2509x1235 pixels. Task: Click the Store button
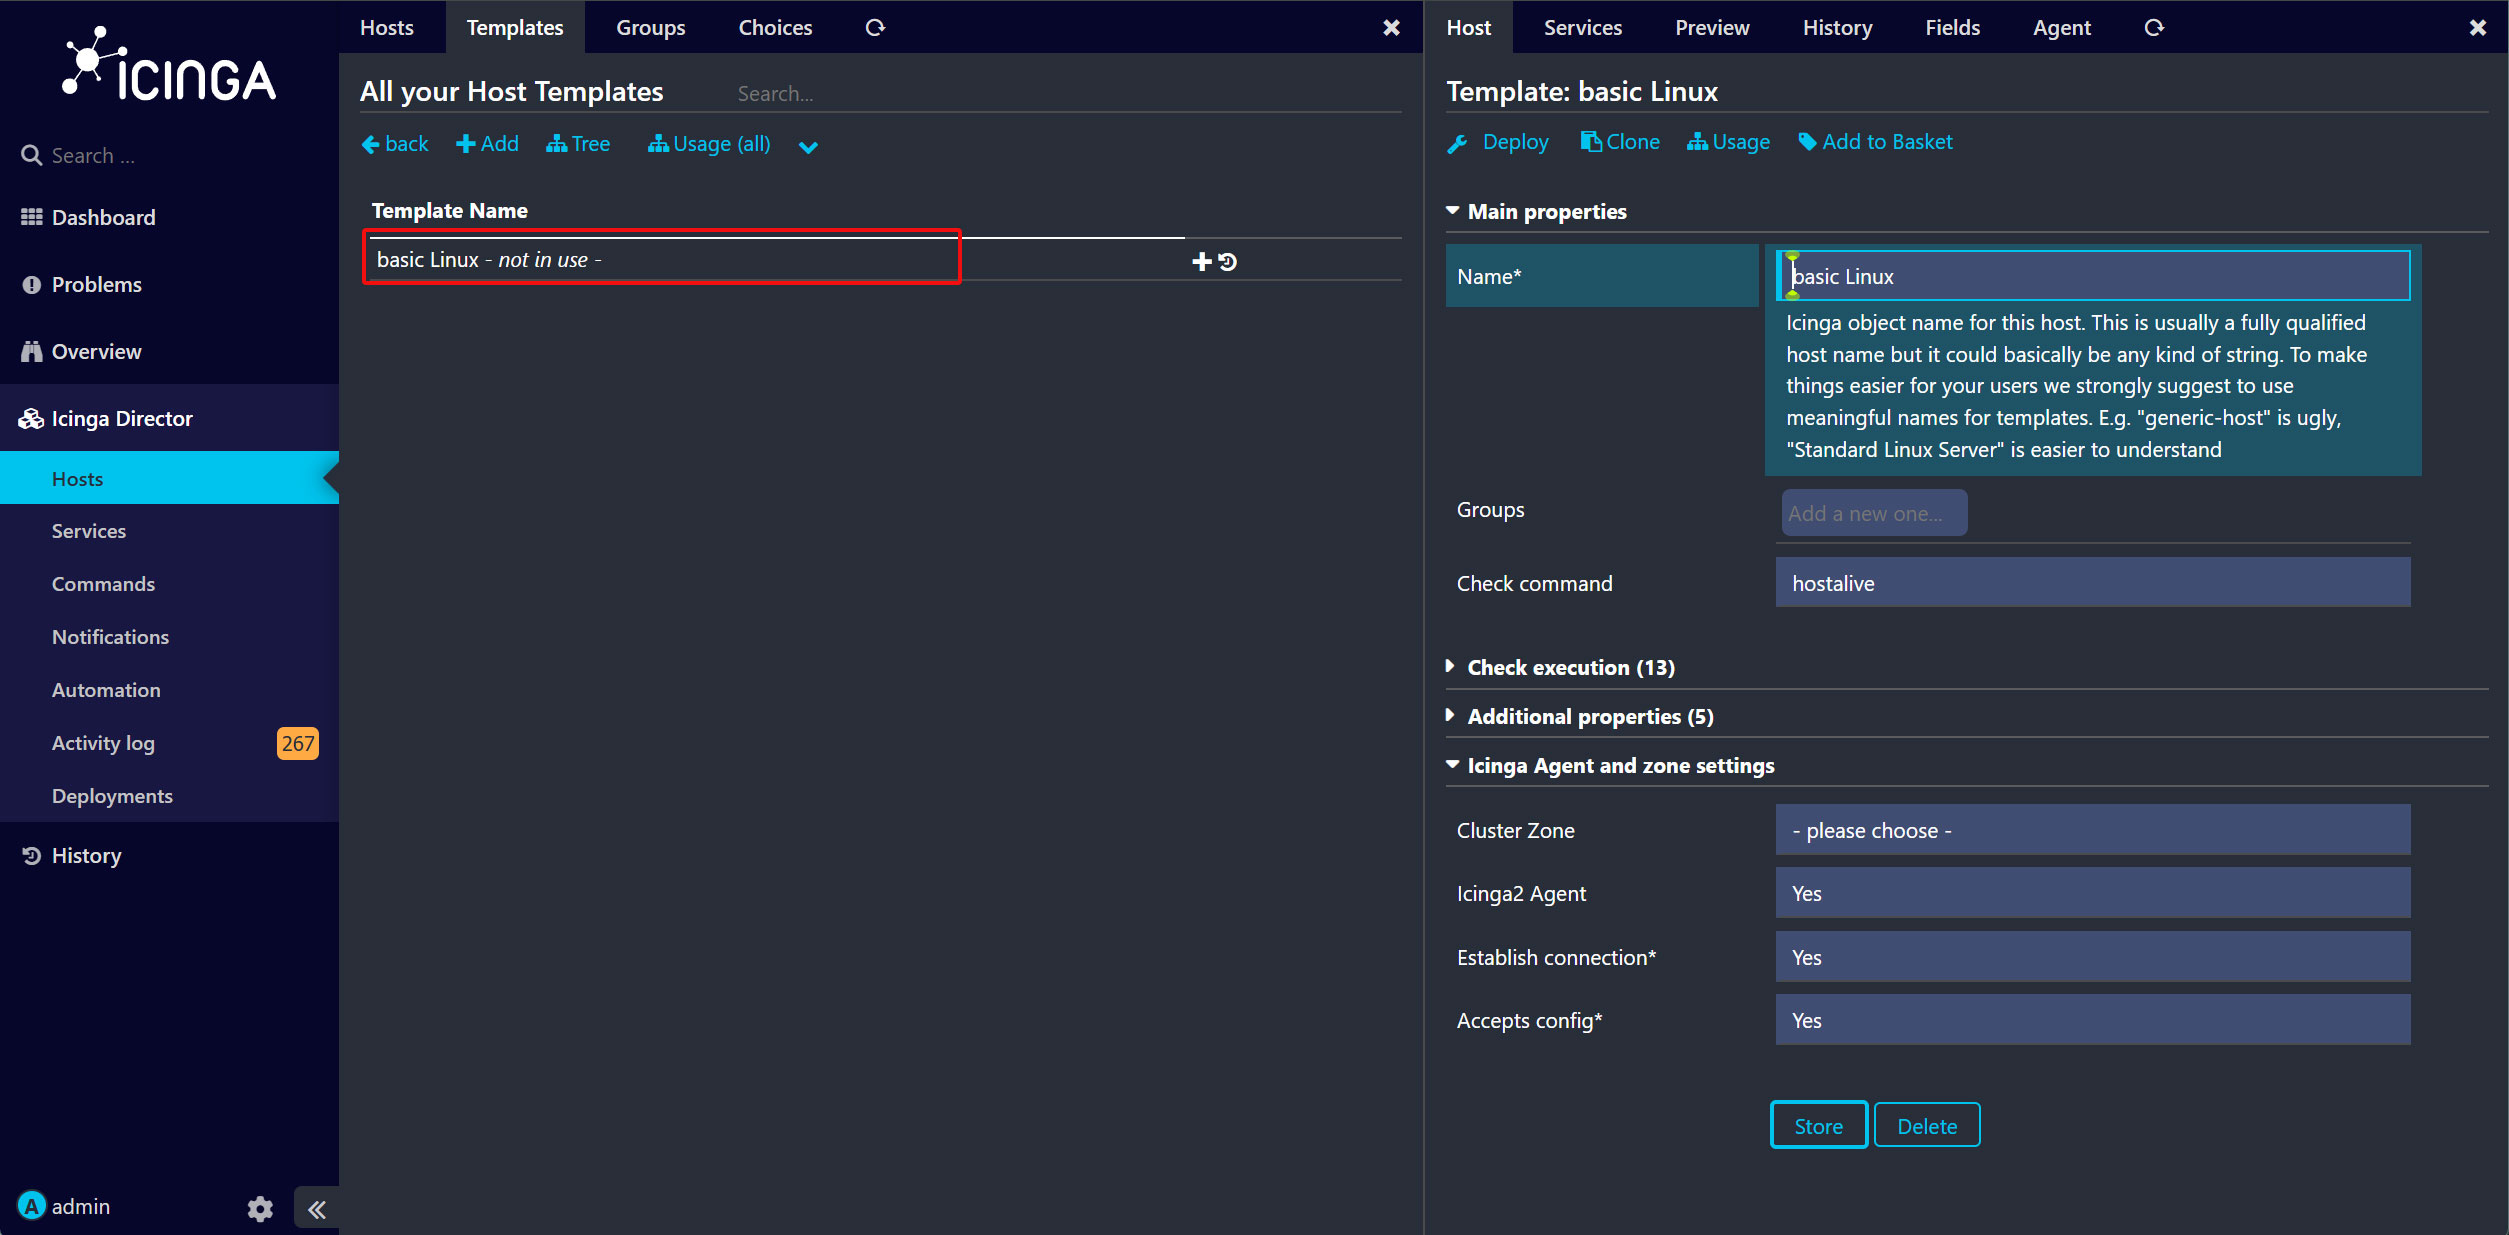[1818, 1126]
